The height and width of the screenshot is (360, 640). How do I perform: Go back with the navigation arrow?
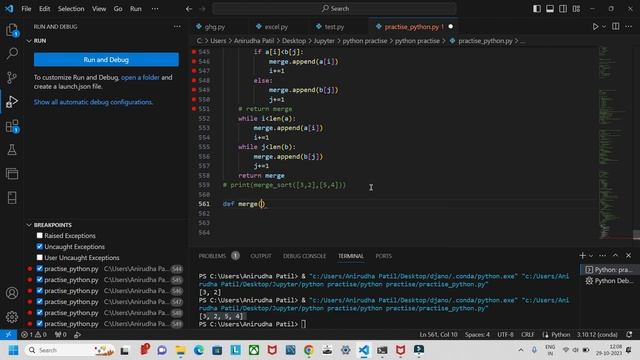click(x=189, y=9)
